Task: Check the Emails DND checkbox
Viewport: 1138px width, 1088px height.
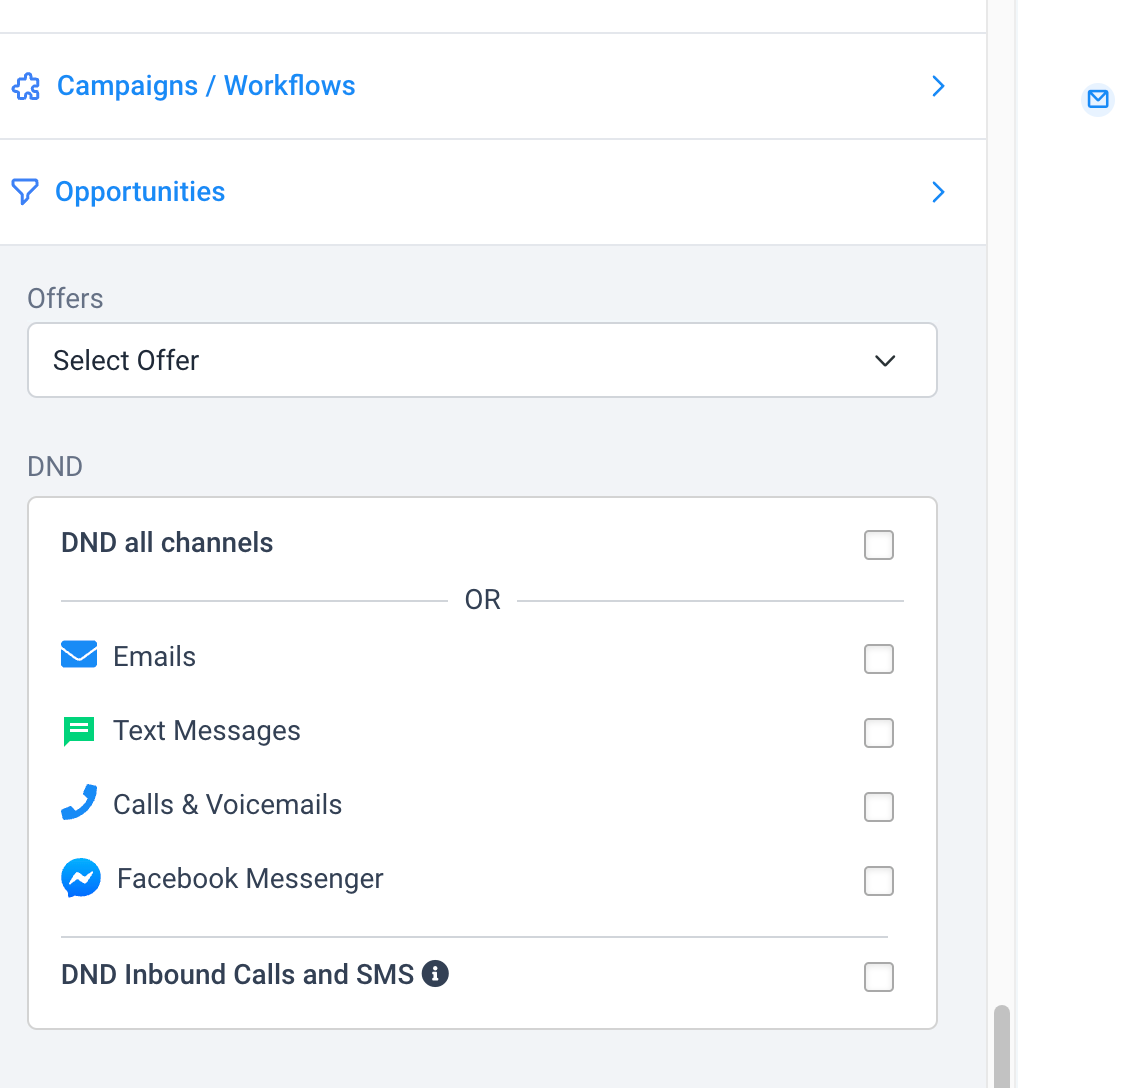Action: [879, 659]
